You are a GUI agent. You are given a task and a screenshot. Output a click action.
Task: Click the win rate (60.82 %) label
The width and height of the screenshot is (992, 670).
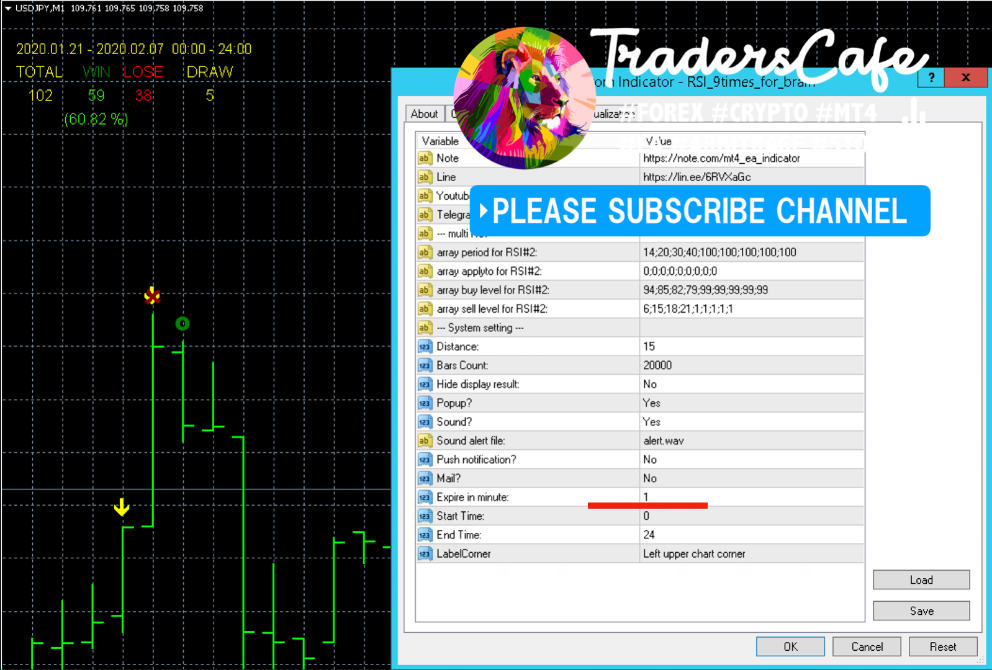click(x=96, y=119)
